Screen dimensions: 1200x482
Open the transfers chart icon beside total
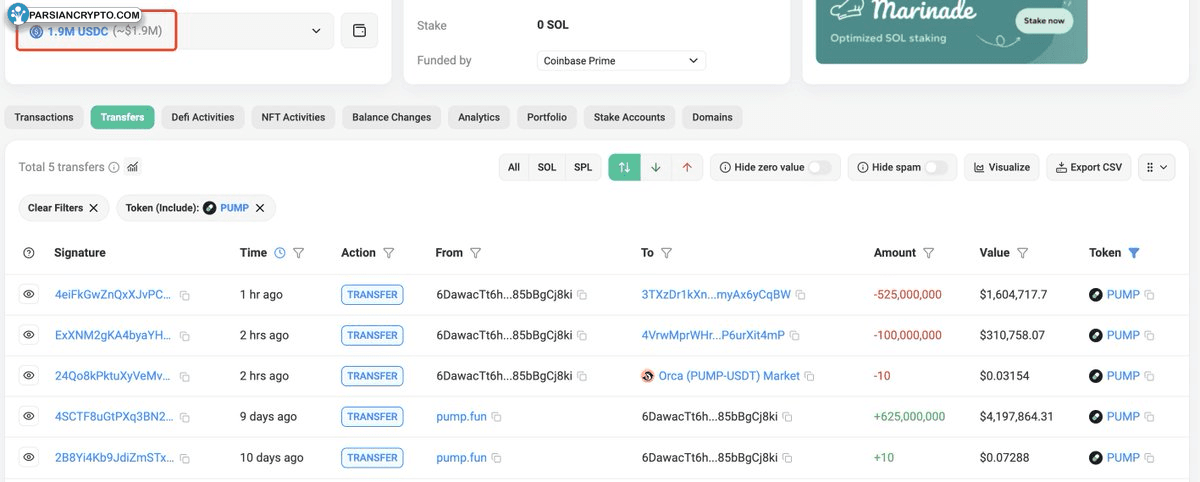pos(133,167)
